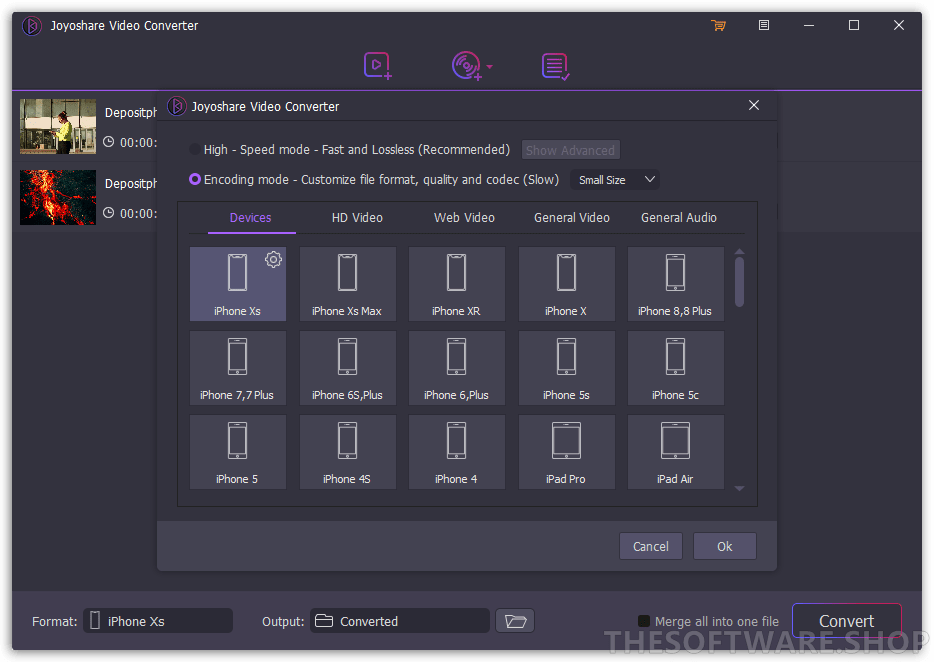Select the iPhone XR device preset
Screen dimensions: 934x662
point(456,283)
